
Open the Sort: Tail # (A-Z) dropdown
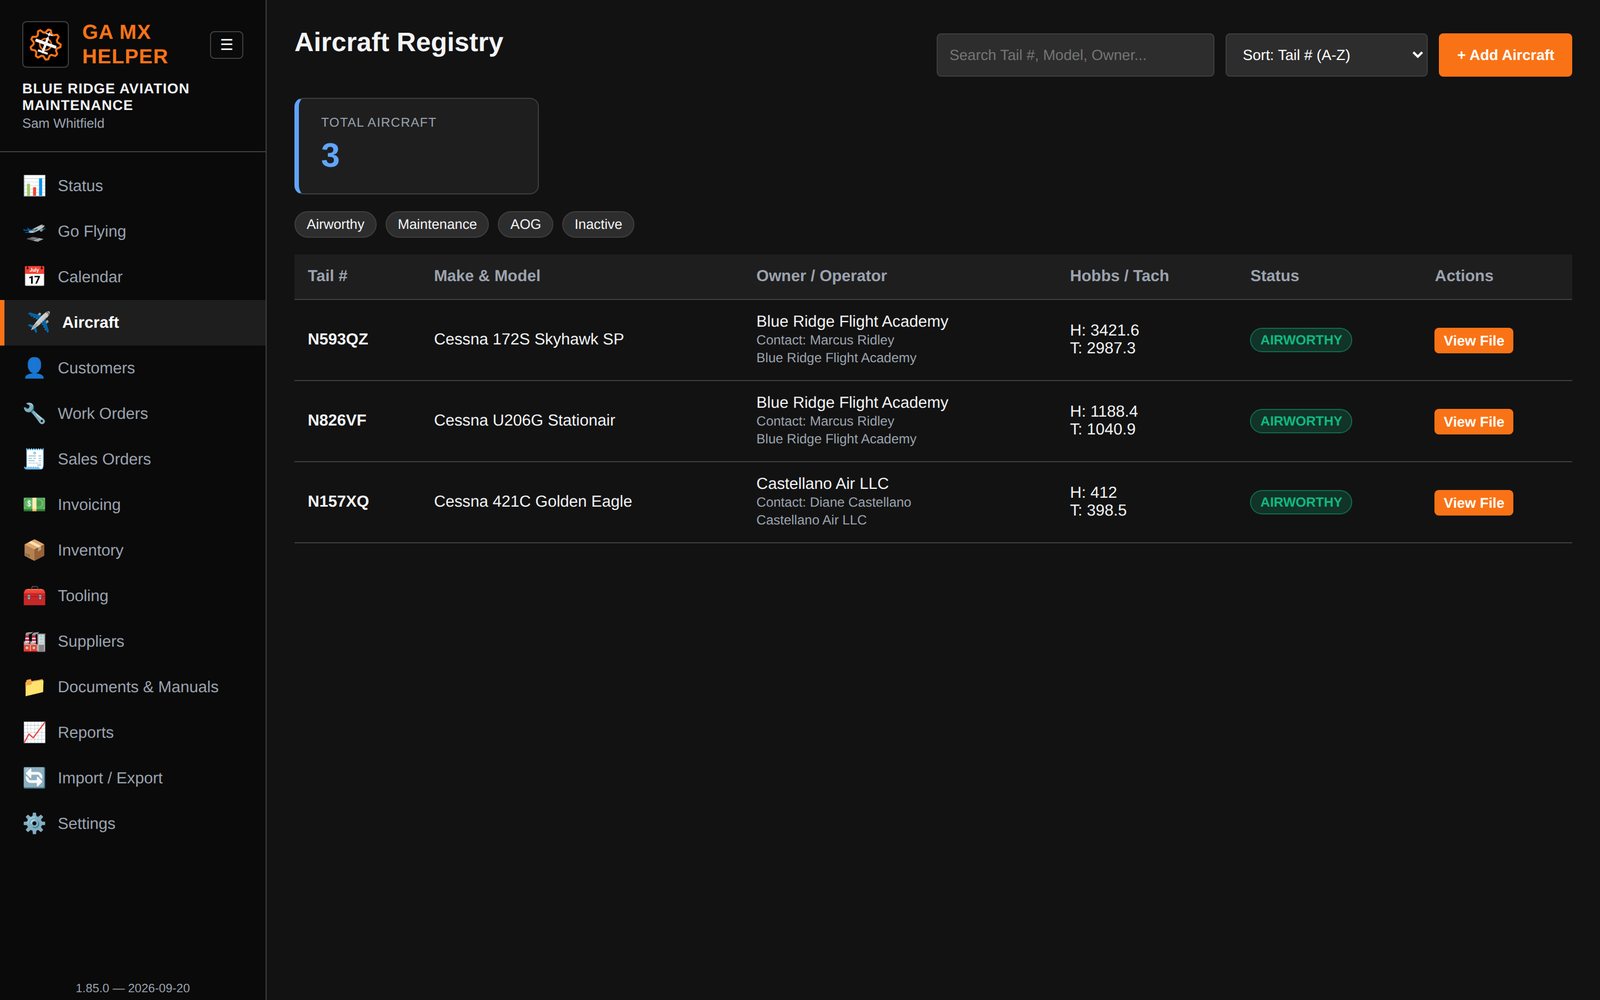click(1326, 55)
